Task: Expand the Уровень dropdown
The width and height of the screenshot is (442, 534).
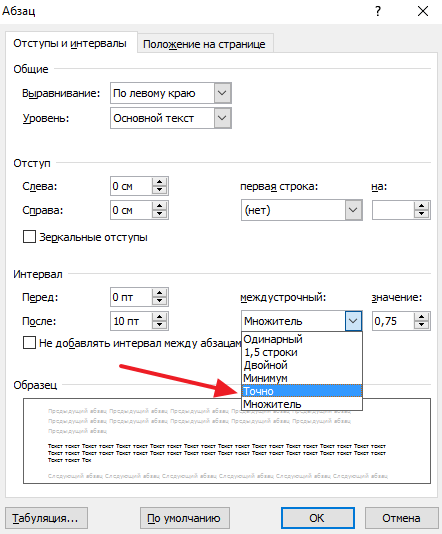Action: (222, 118)
